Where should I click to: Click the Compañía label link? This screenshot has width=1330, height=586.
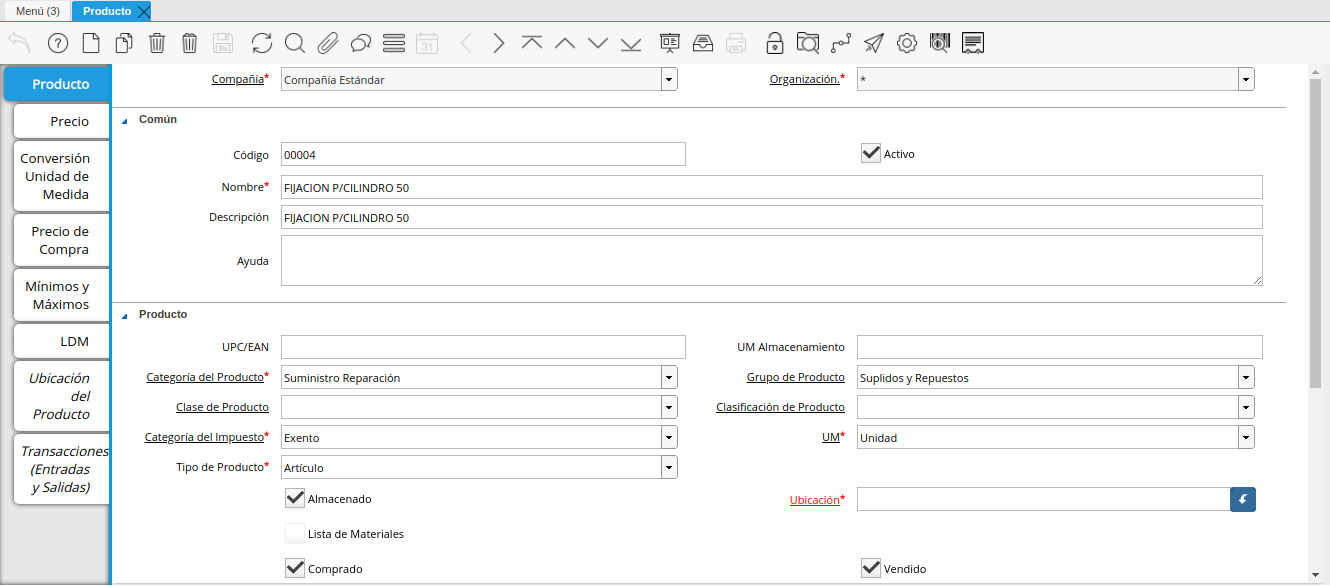237,79
